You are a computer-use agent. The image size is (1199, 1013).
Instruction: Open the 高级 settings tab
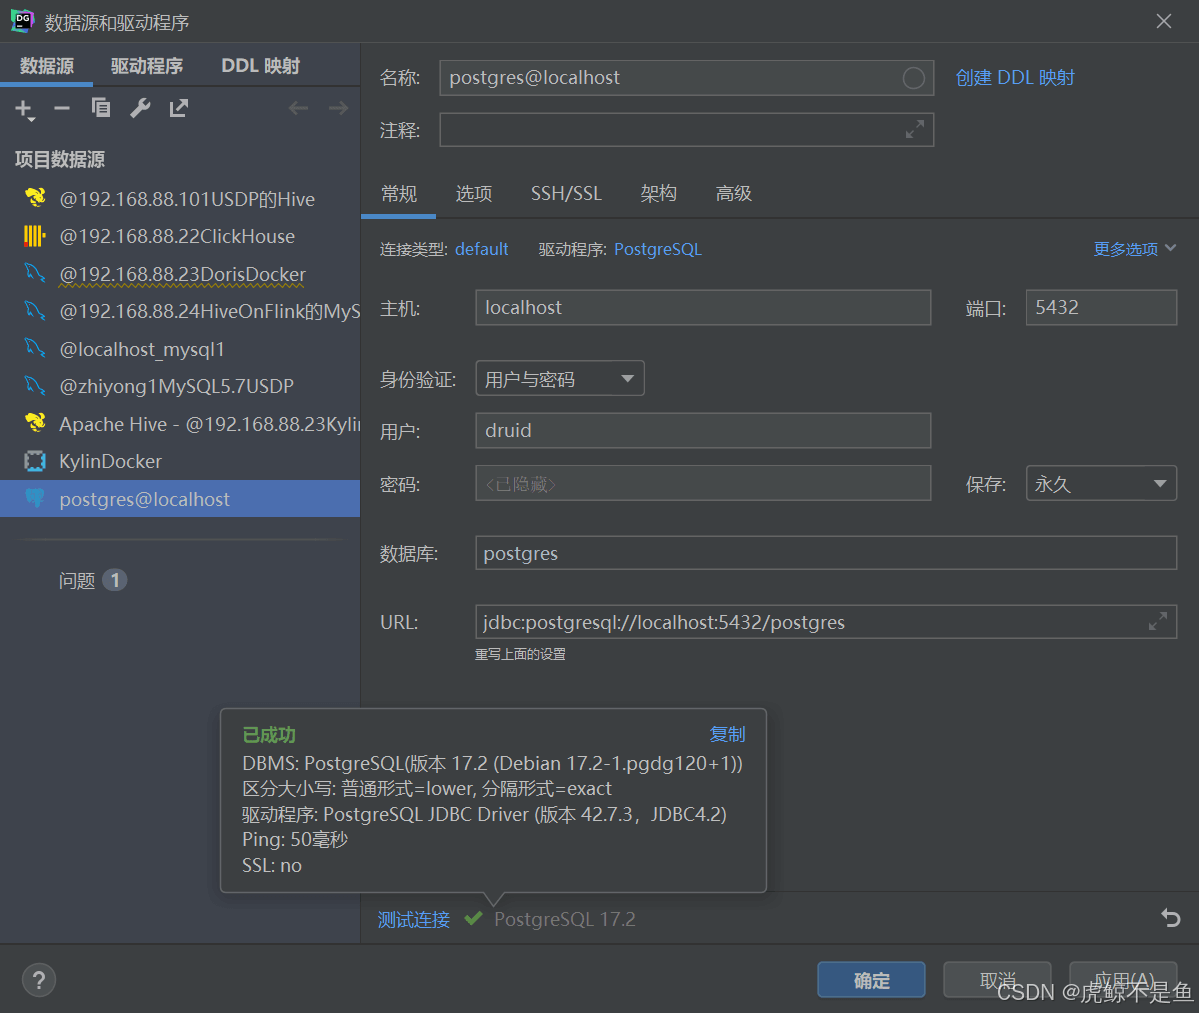pyautogui.click(x=733, y=193)
